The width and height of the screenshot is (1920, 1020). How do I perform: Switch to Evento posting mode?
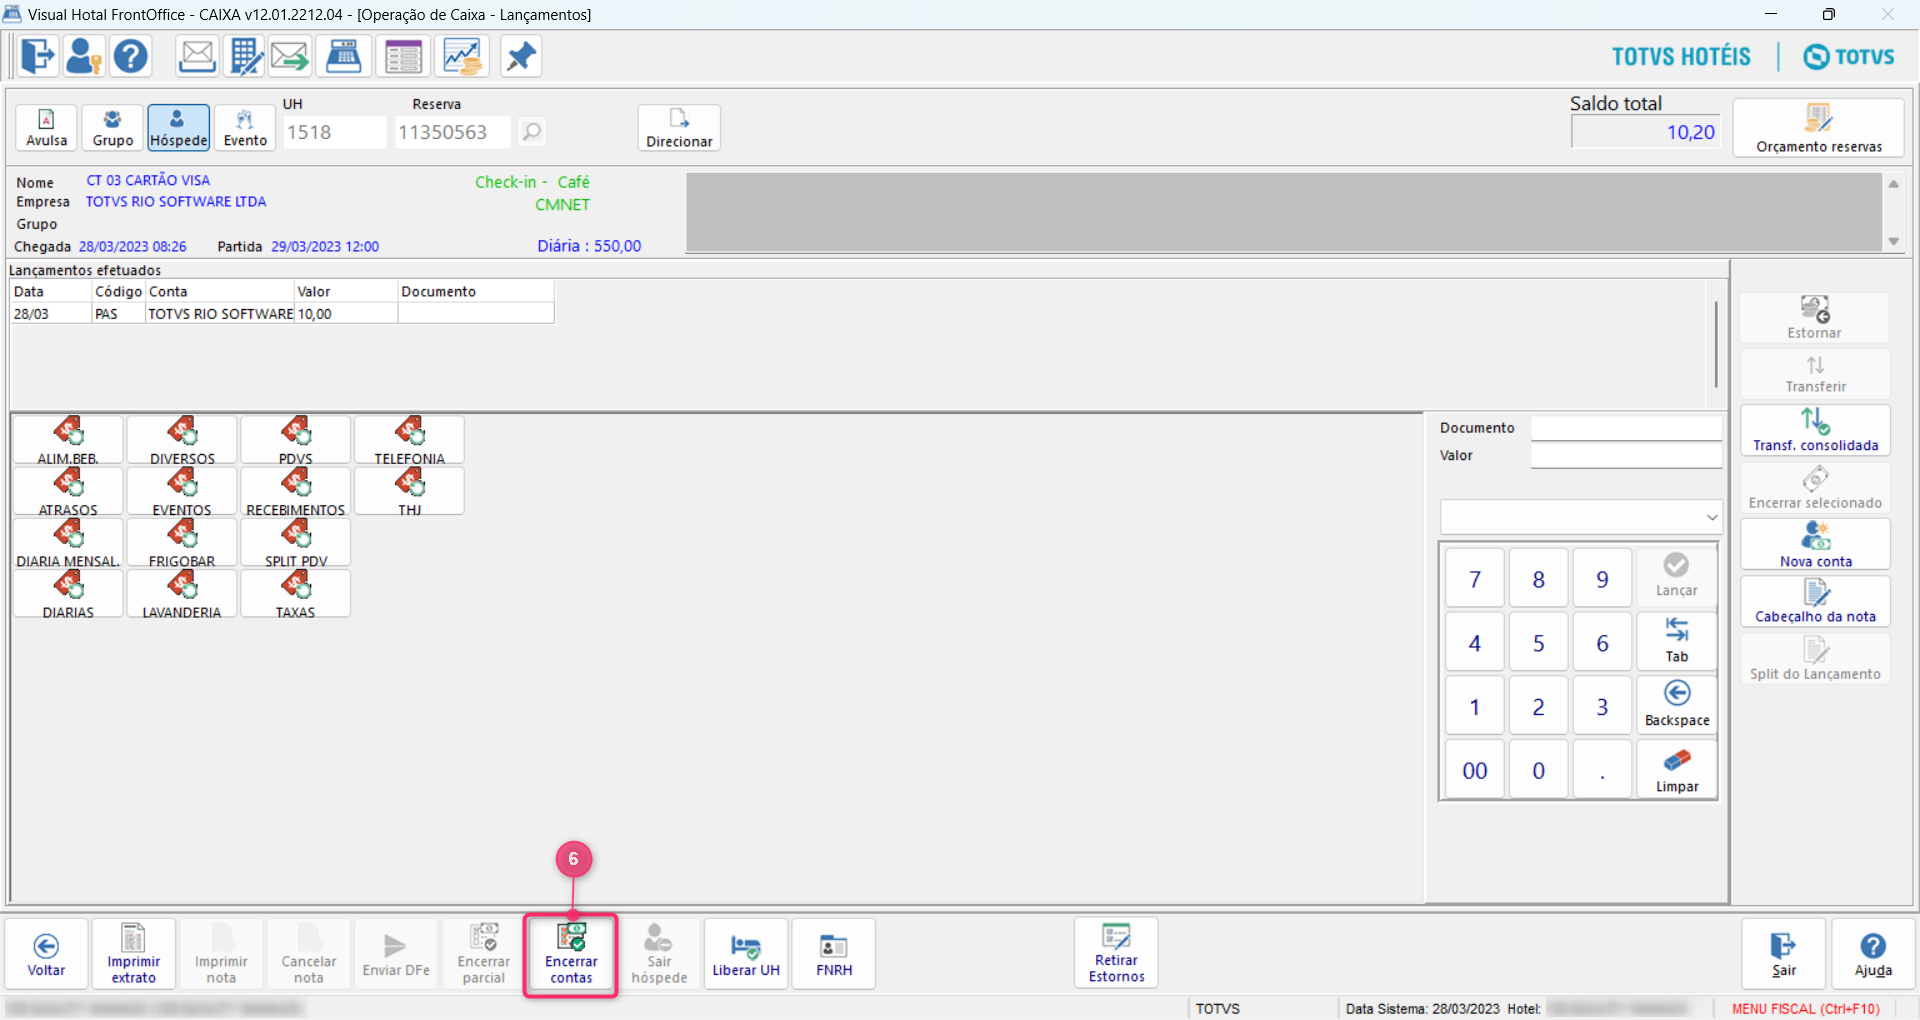(245, 128)
